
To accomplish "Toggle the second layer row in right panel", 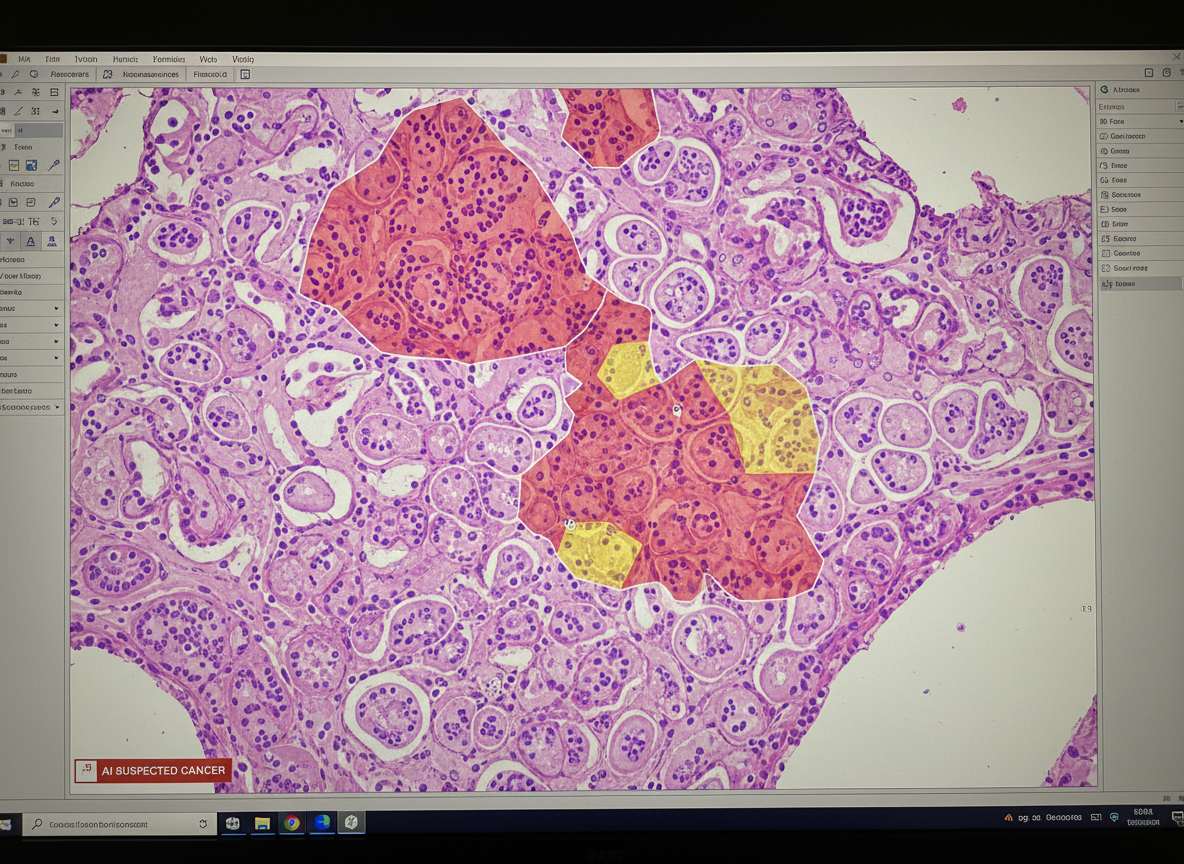I will [1140, 136].
